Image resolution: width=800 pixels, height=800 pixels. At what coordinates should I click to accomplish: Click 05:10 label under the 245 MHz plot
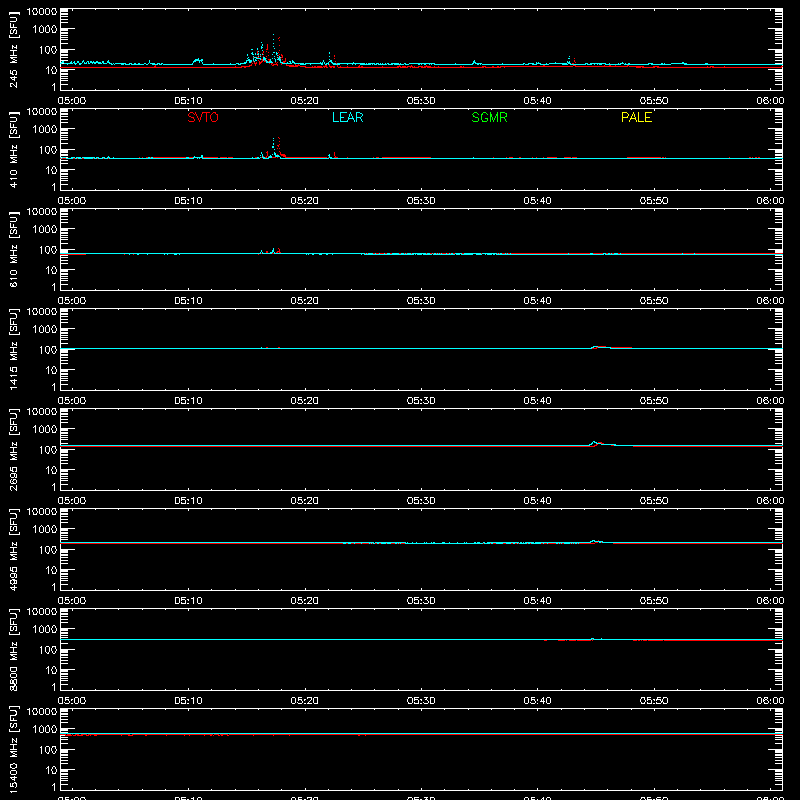click(x=188, y=101)
